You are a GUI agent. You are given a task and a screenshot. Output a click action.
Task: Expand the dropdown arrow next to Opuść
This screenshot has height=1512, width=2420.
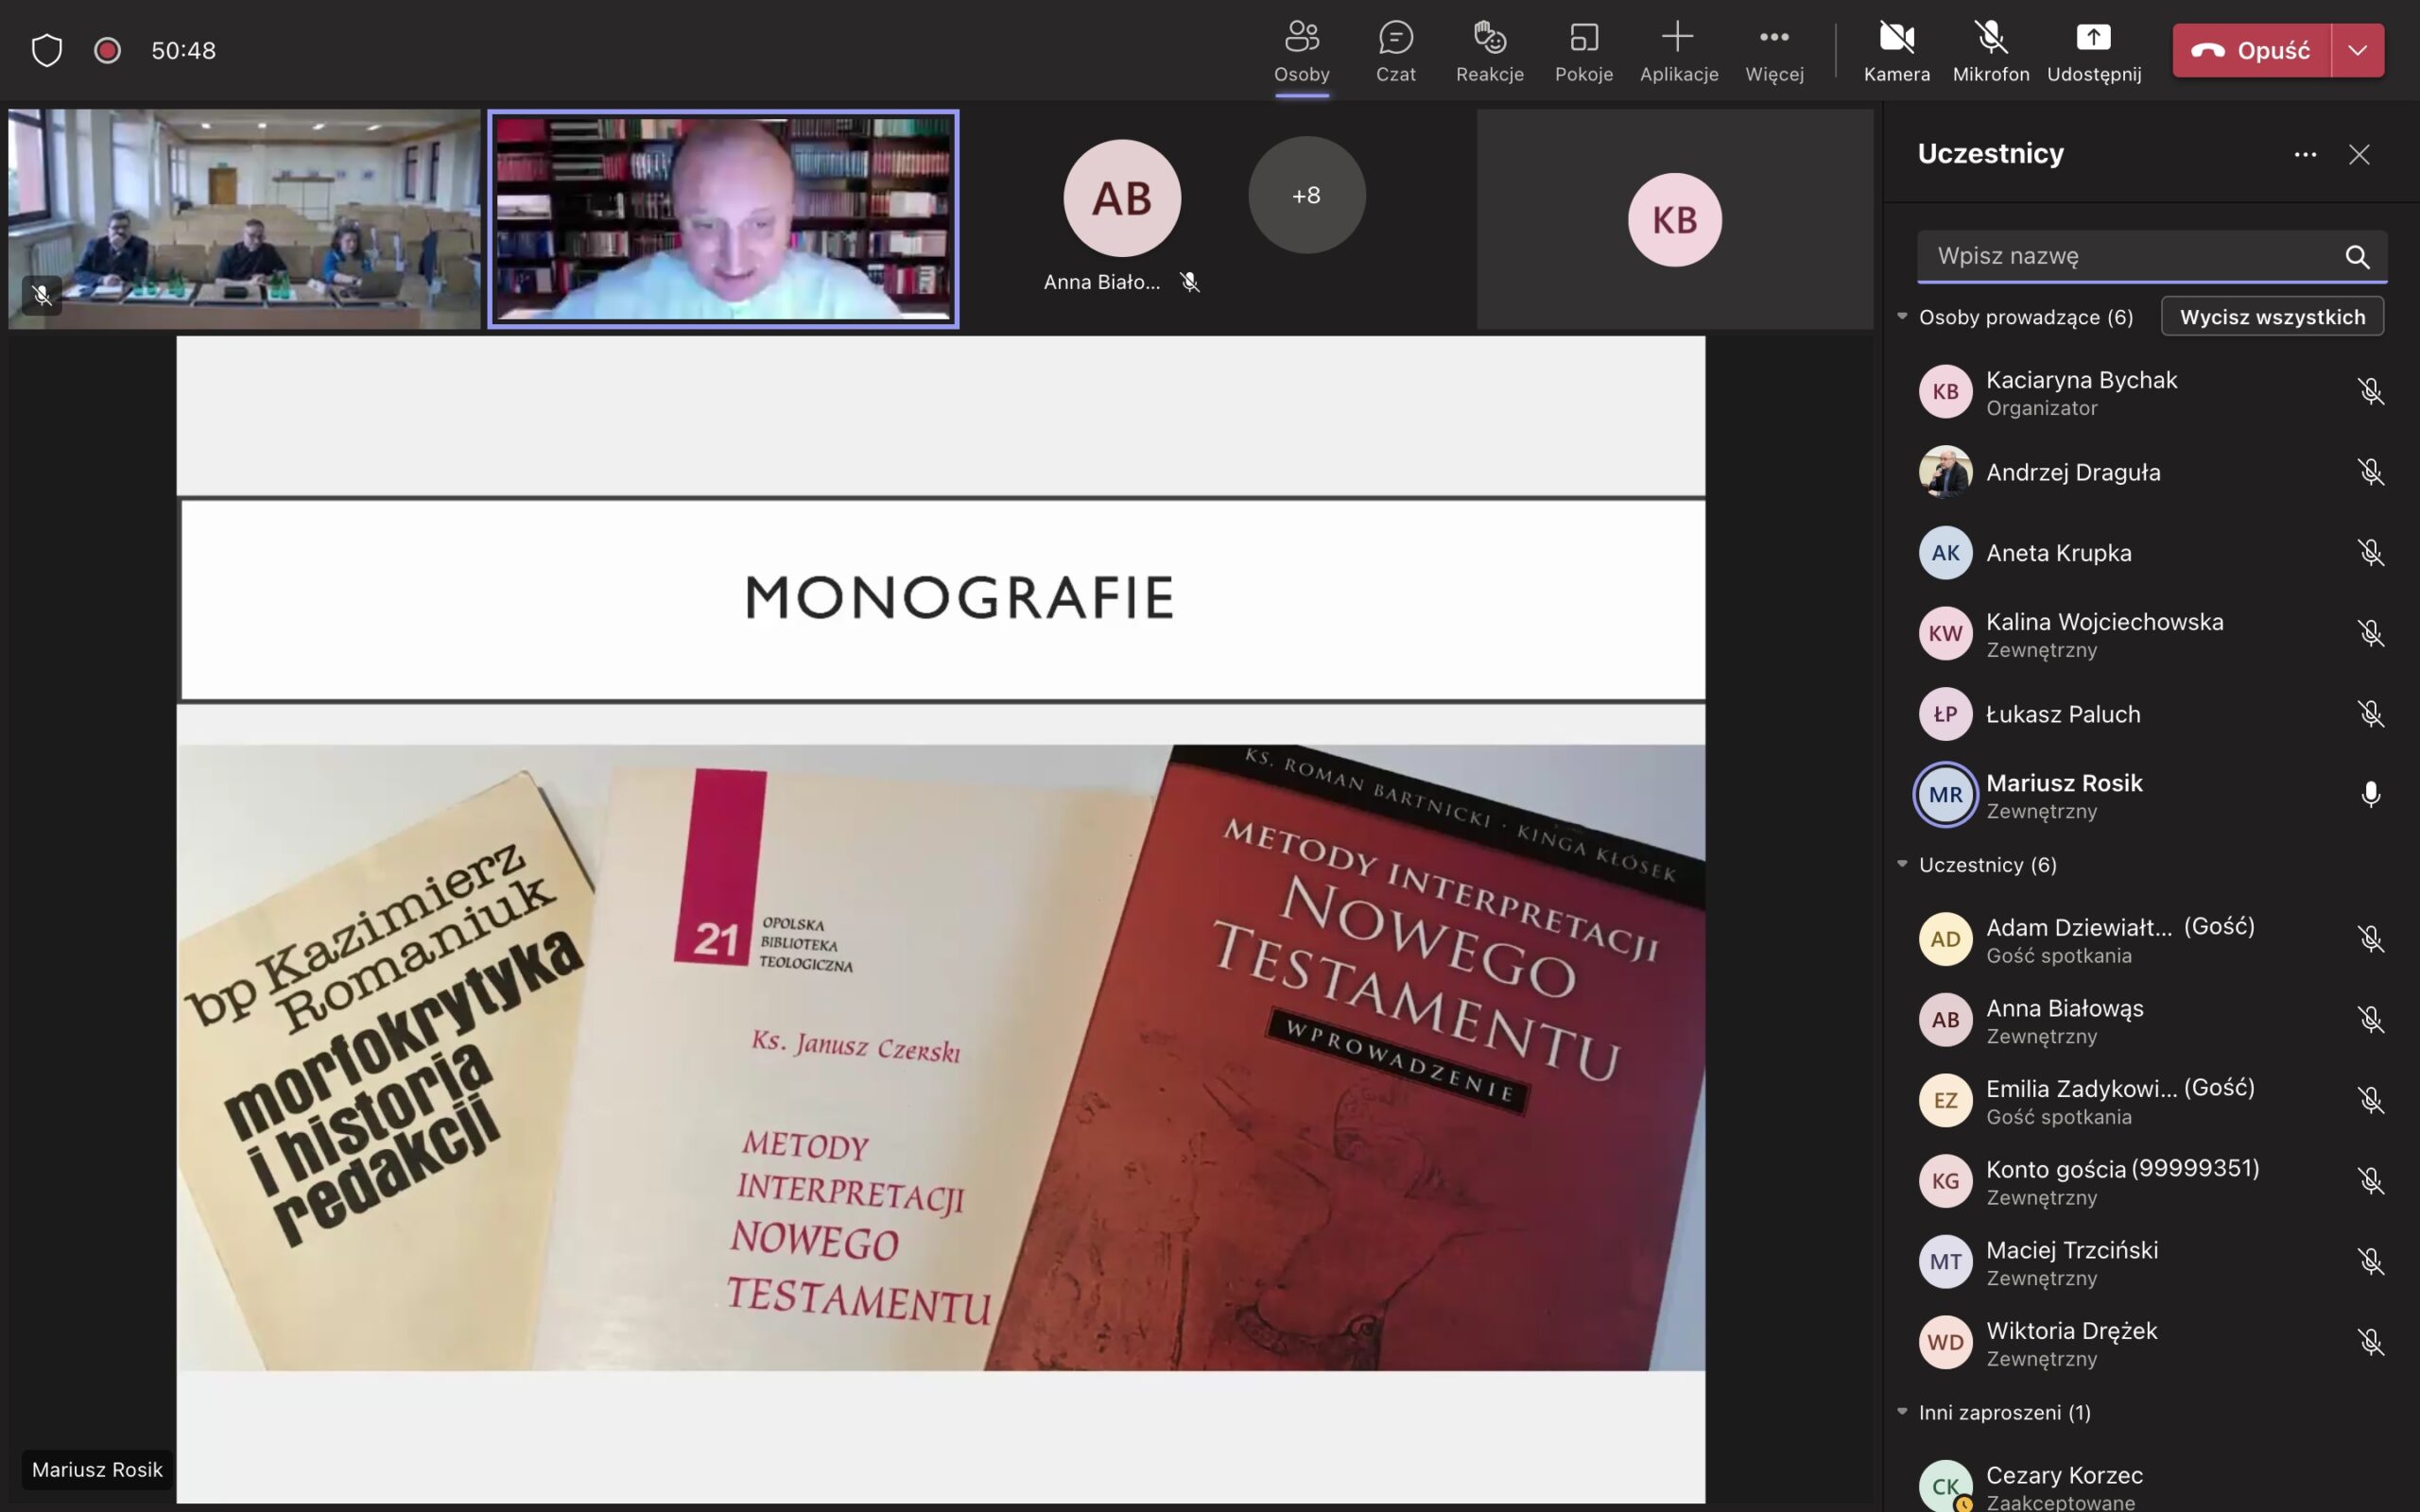pyautogui.click(x=2357, y=50)
